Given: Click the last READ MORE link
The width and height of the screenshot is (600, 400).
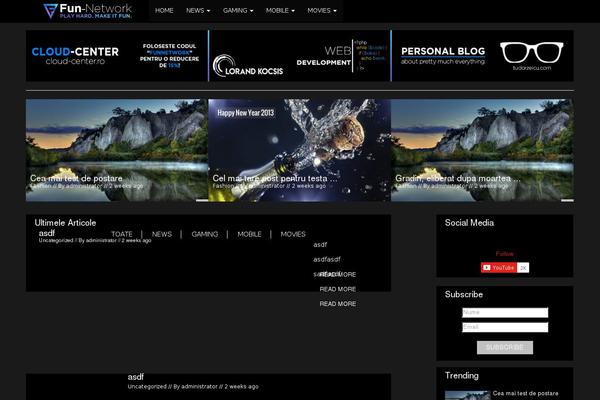Looking at the screenshot, I should tap(338, 304).
